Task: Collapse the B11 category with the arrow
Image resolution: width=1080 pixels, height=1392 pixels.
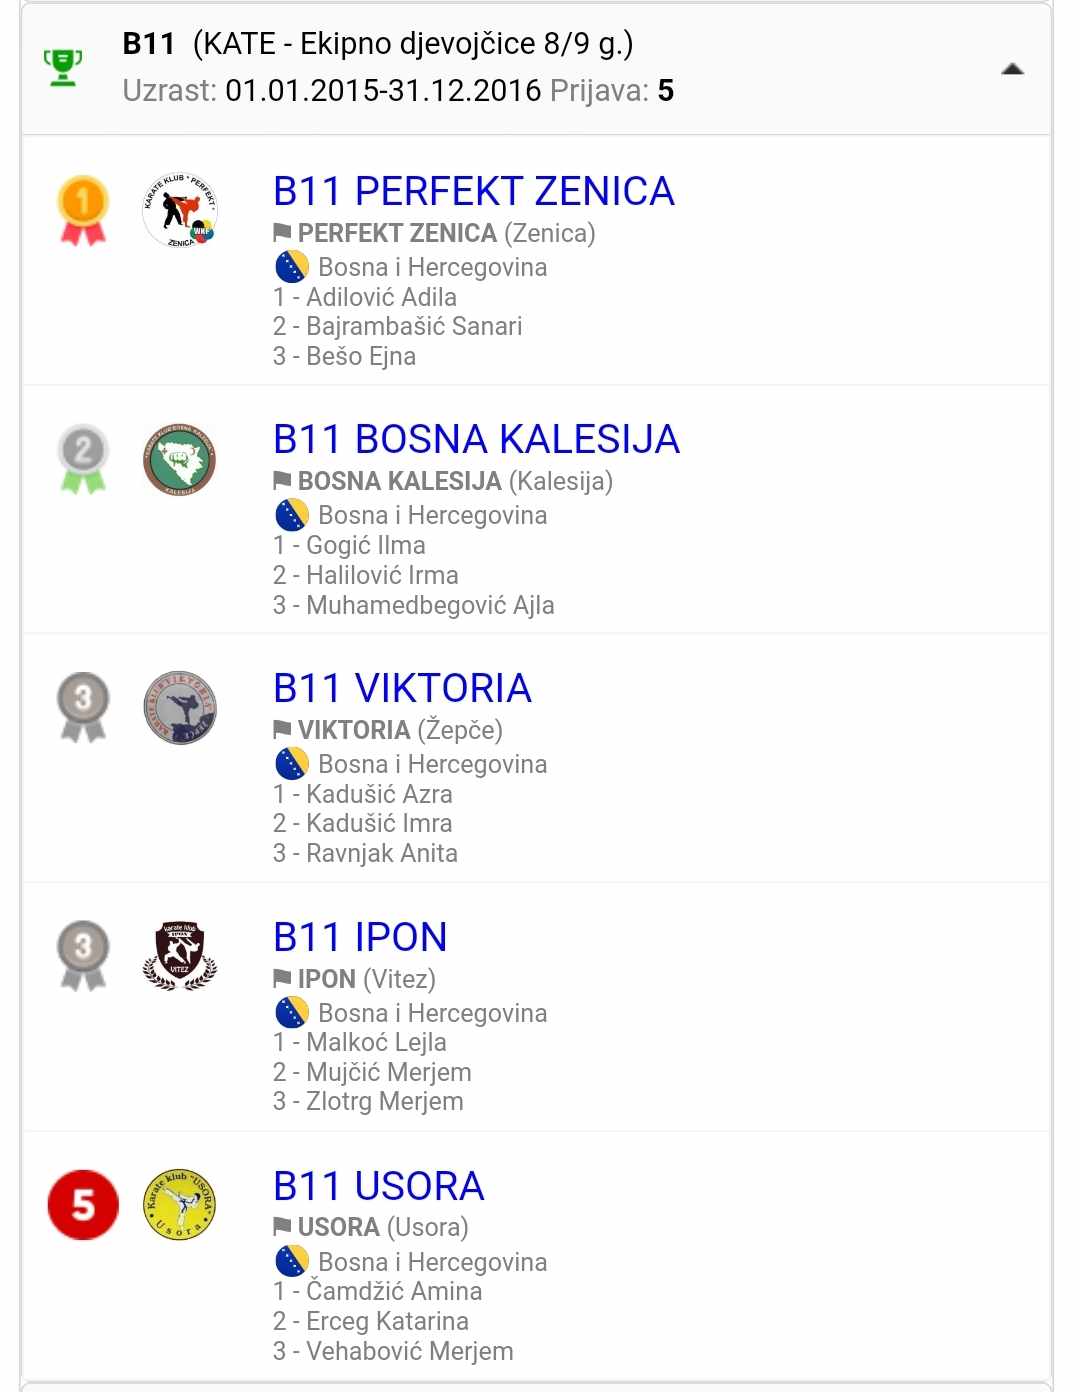Action: click(x=1012, y=69)
